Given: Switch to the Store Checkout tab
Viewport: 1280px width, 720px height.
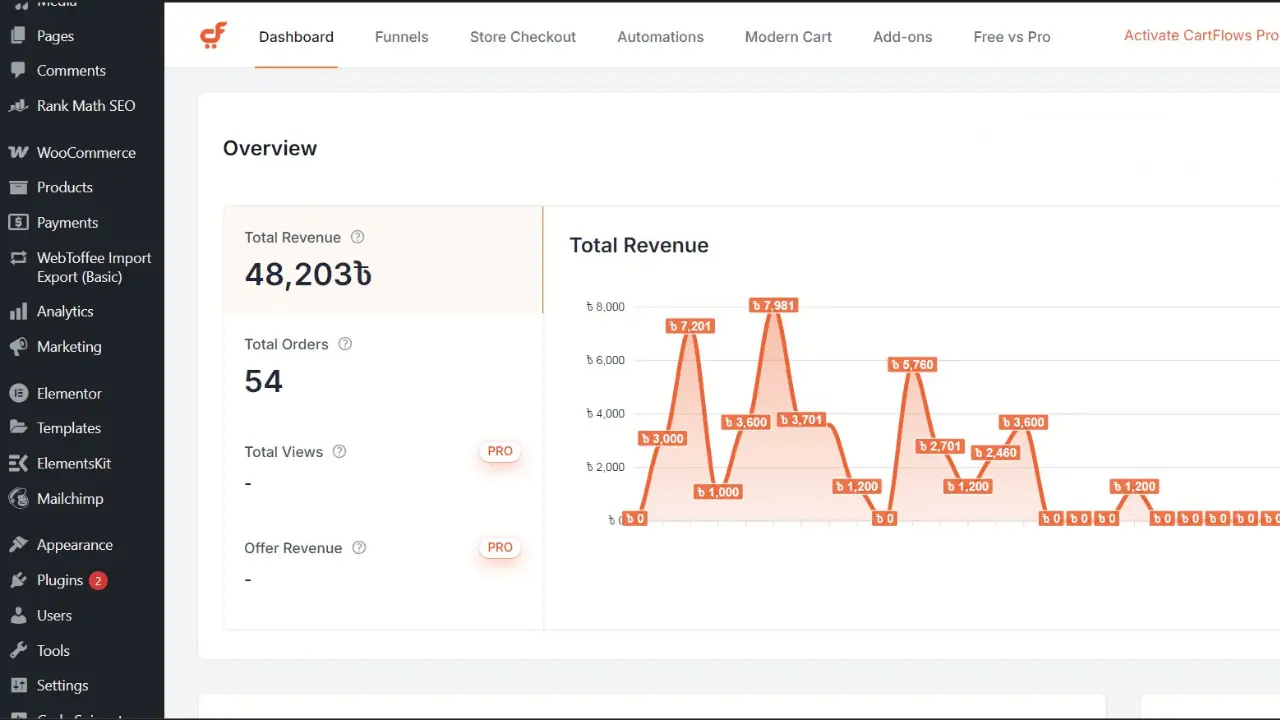Looking at the screenshot, I should [522, 37].
